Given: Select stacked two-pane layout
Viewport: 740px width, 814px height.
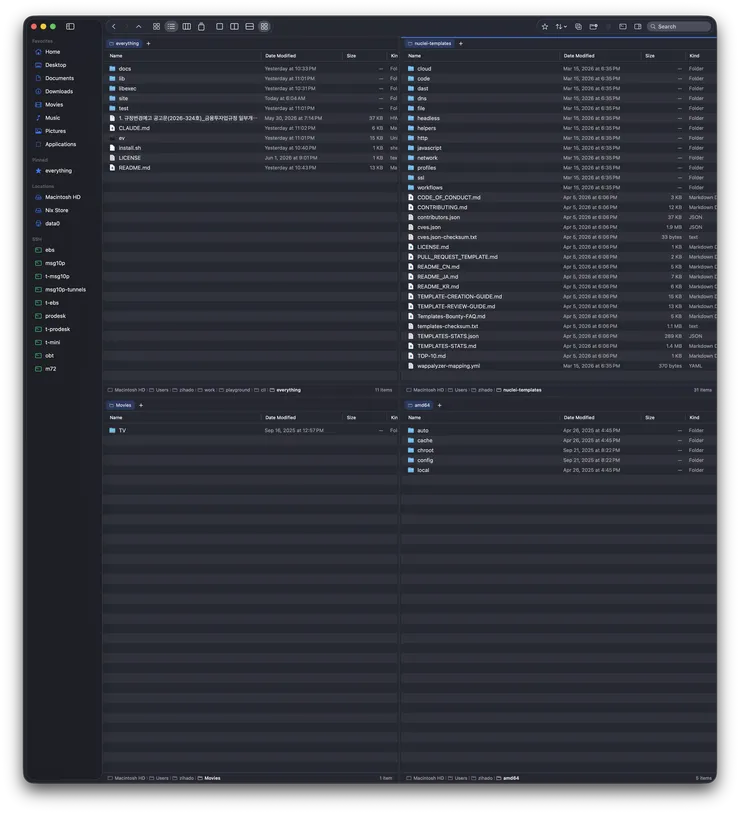Looking at the screenshot, I should [249, 26].
